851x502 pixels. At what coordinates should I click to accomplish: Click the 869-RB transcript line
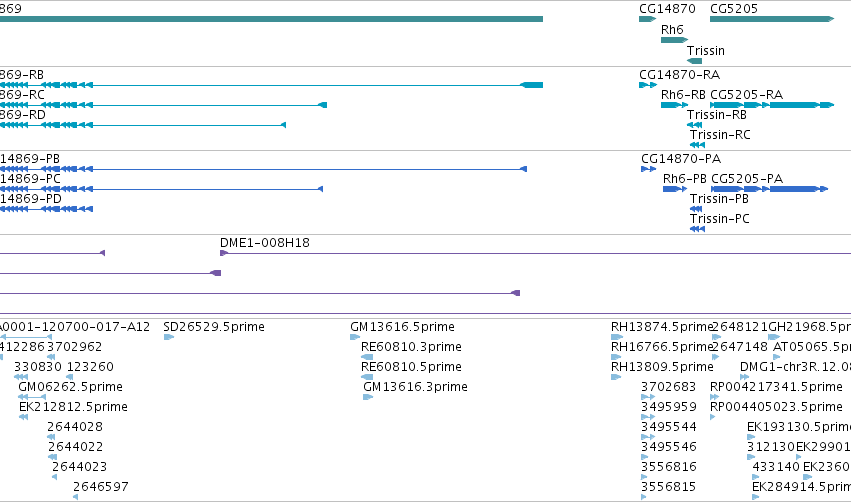point(271,85)
